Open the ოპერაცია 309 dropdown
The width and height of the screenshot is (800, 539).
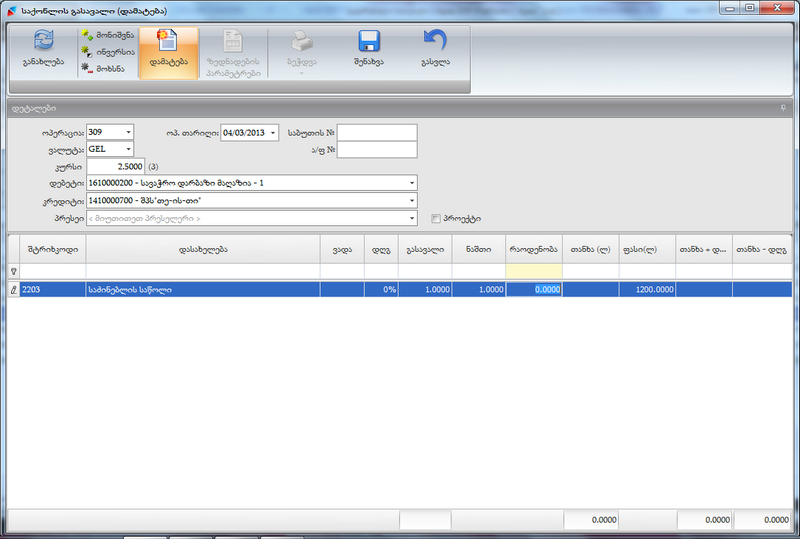(x=128, y=133)
